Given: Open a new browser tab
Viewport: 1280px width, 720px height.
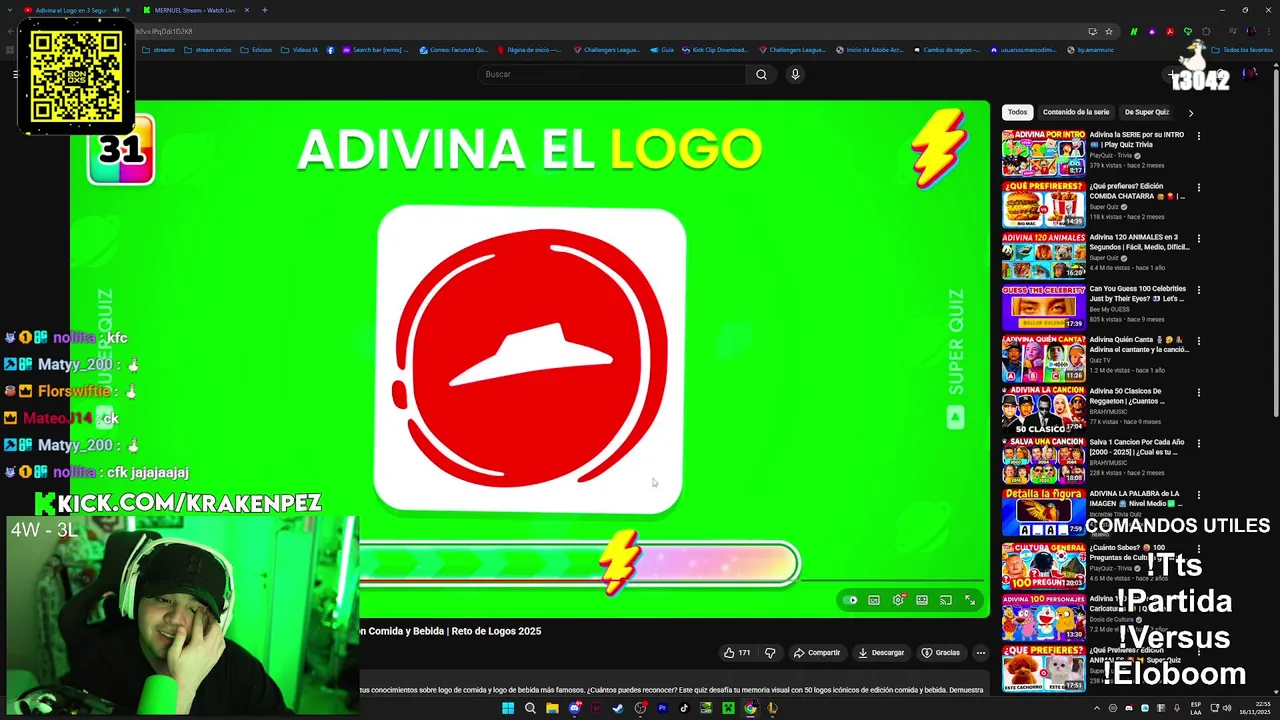Looking at the screenshot, I should 264,10.
